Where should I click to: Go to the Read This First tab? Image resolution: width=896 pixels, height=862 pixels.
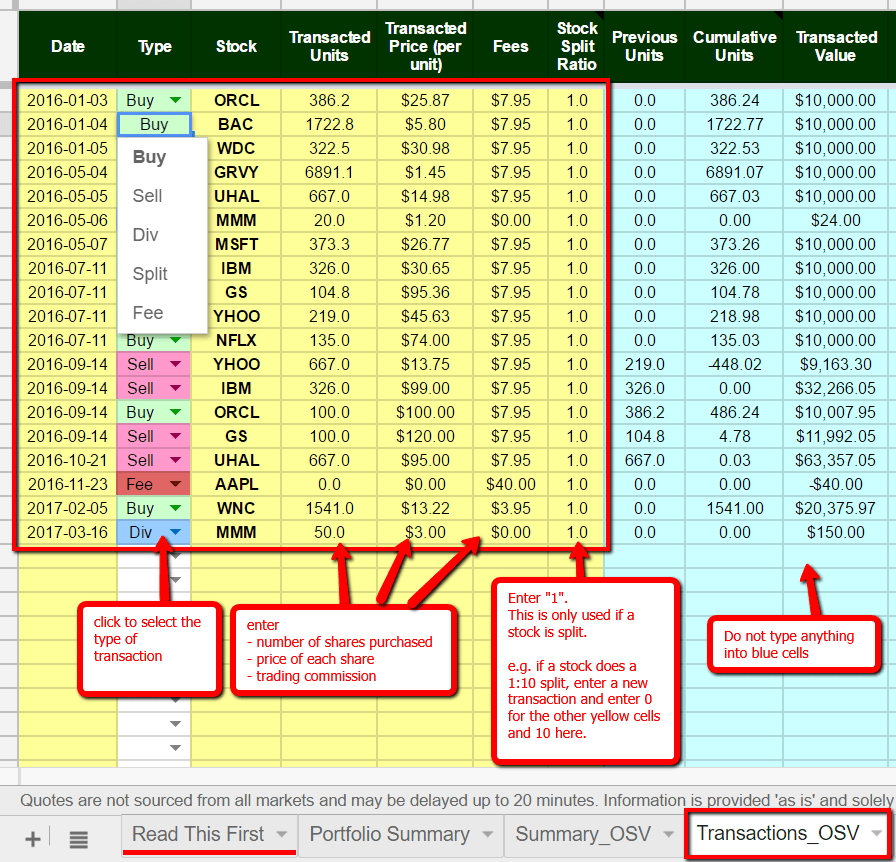[x=200, y=834]
